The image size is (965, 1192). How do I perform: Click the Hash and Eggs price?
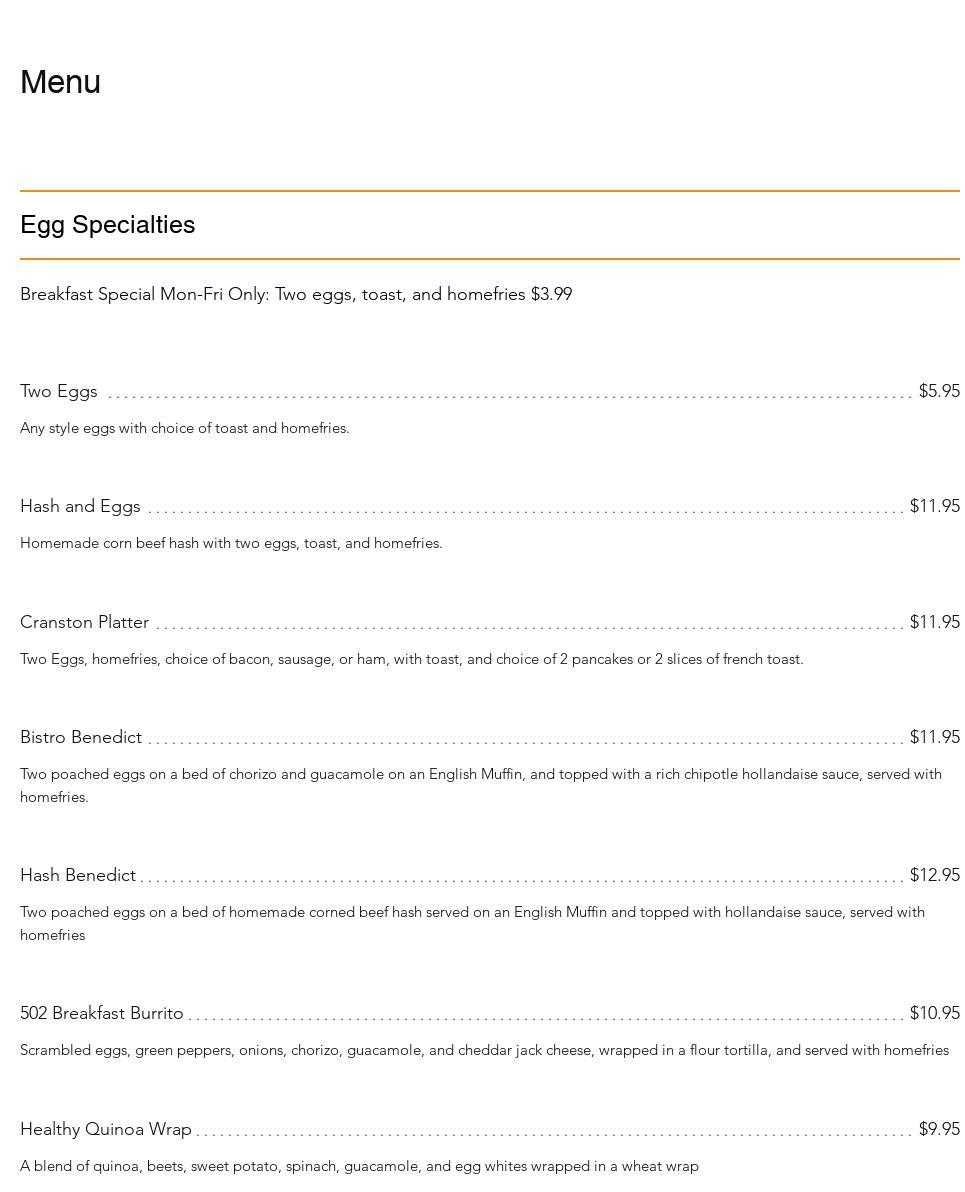pyautogui.click(x=934, y=506)
